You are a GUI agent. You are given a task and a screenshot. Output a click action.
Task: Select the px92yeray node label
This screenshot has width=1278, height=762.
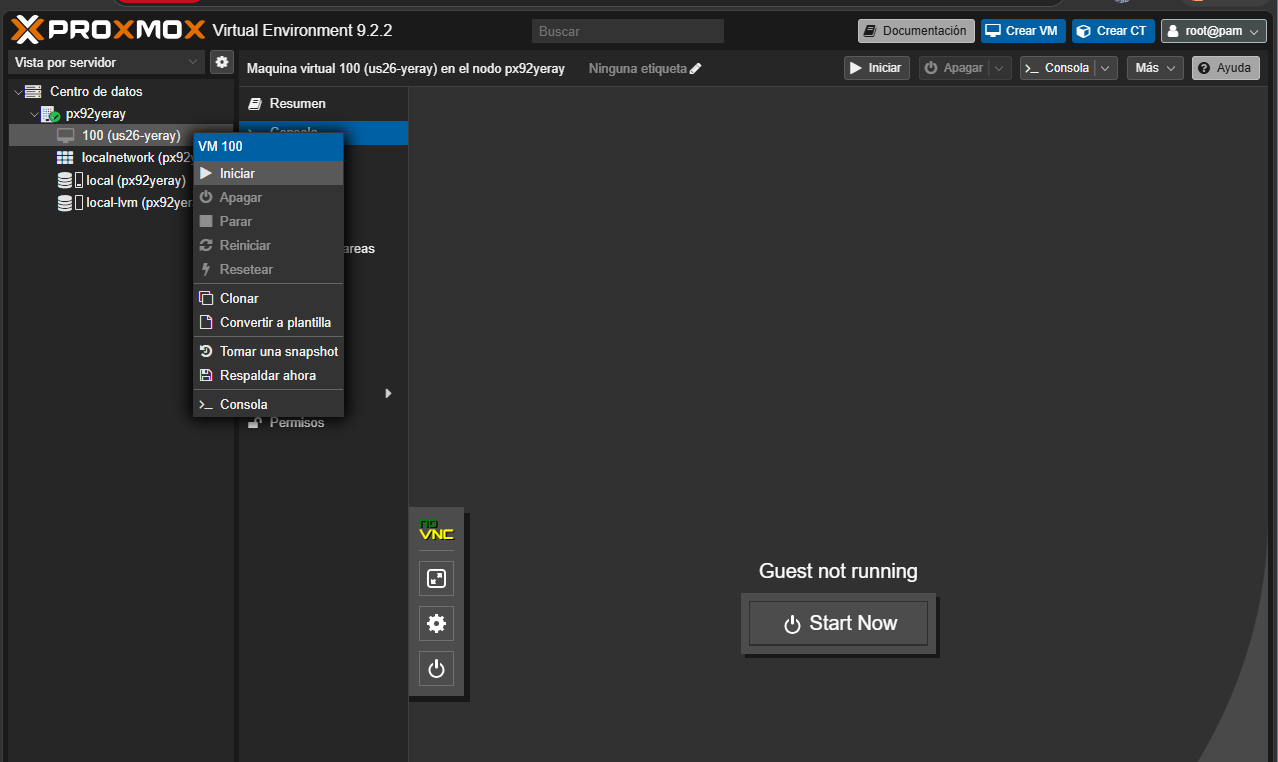click(x=96, y=114)
